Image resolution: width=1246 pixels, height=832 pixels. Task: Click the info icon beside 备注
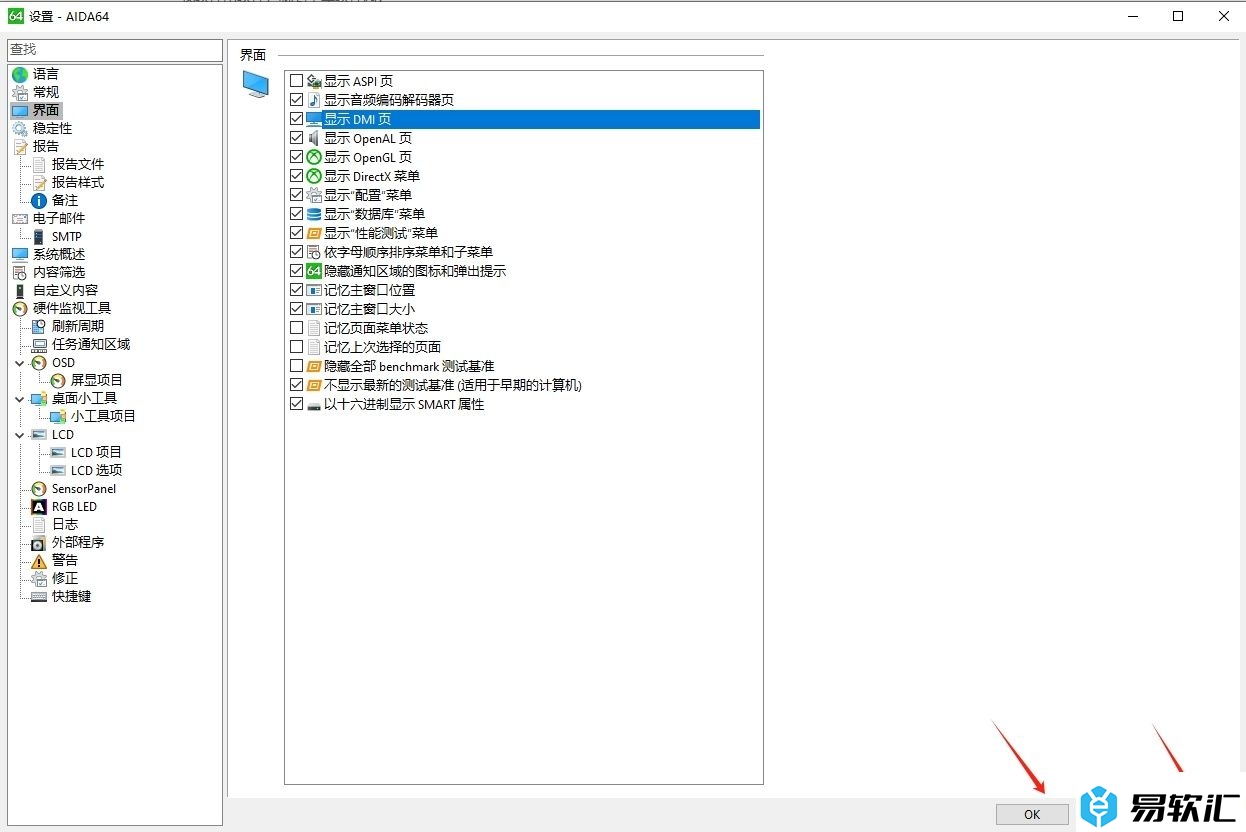tap(39, 200)
